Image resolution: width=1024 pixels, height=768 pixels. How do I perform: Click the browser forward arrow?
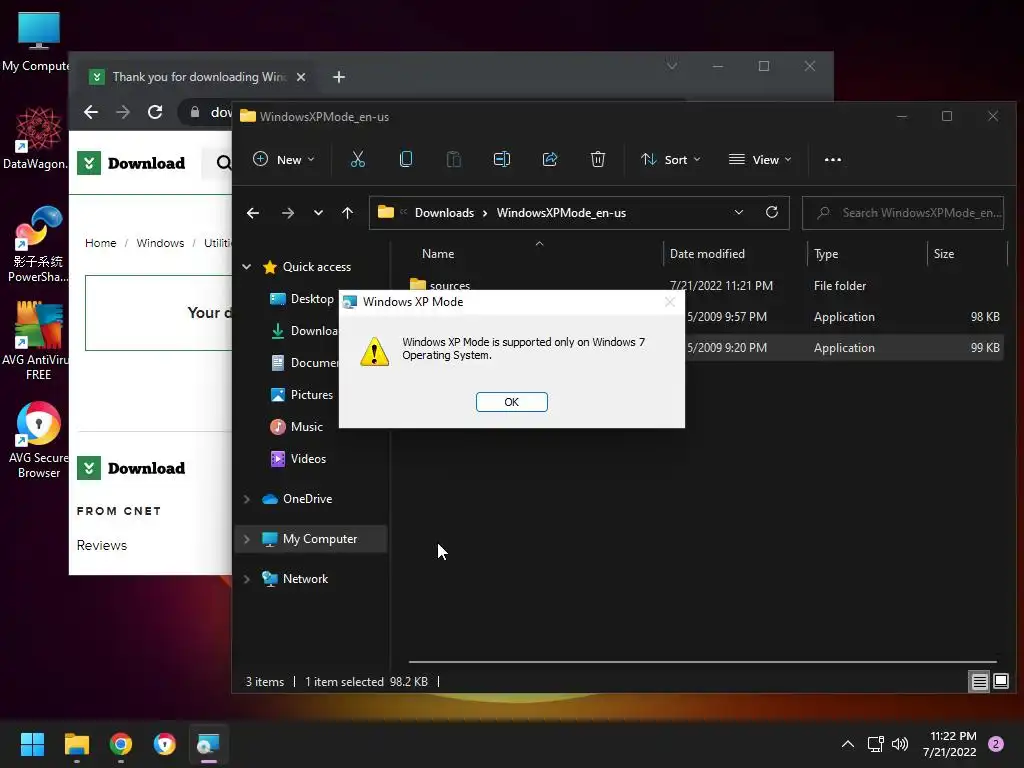coord(123,112)
